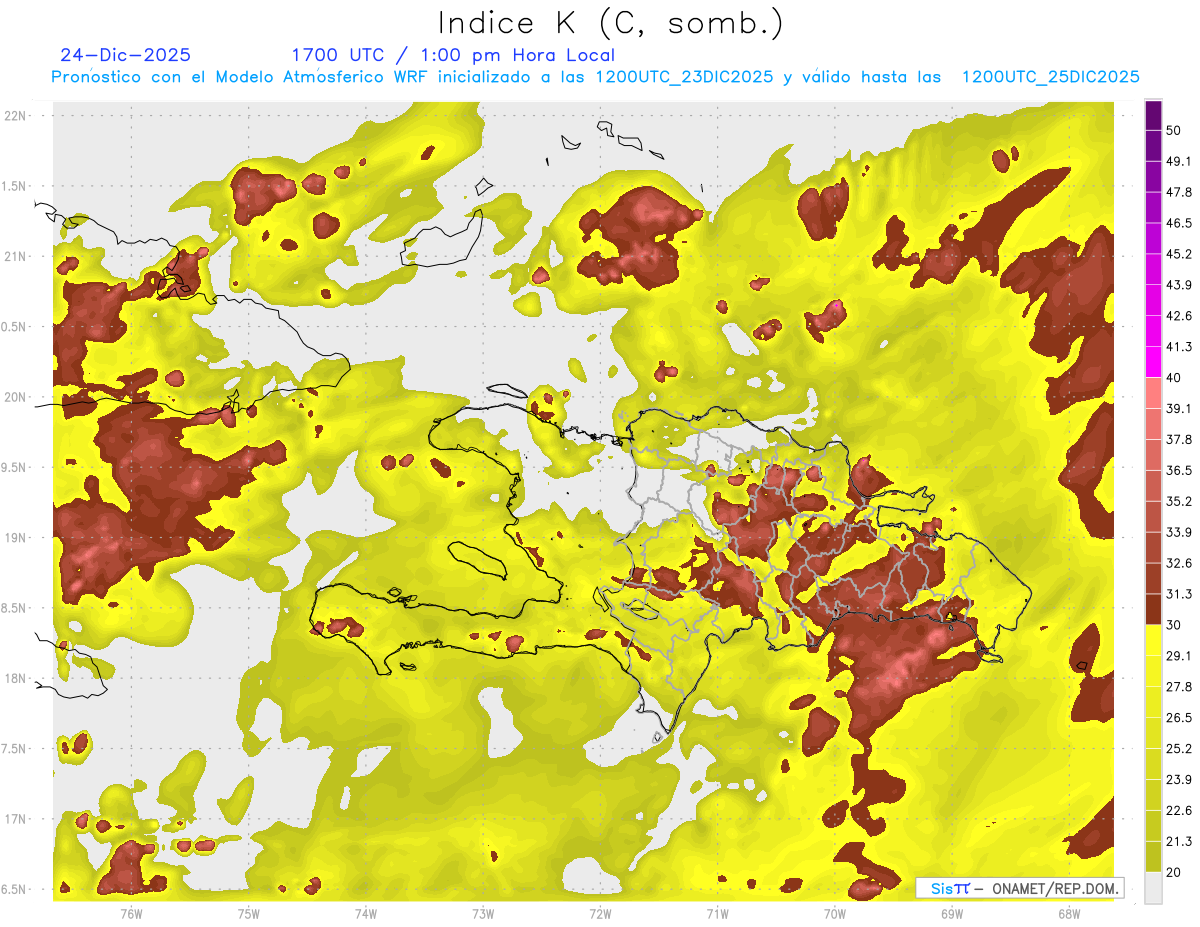Click the '70W' longitude label
The height and width of the screenshot is (927, 1200).
click(835, 913)
